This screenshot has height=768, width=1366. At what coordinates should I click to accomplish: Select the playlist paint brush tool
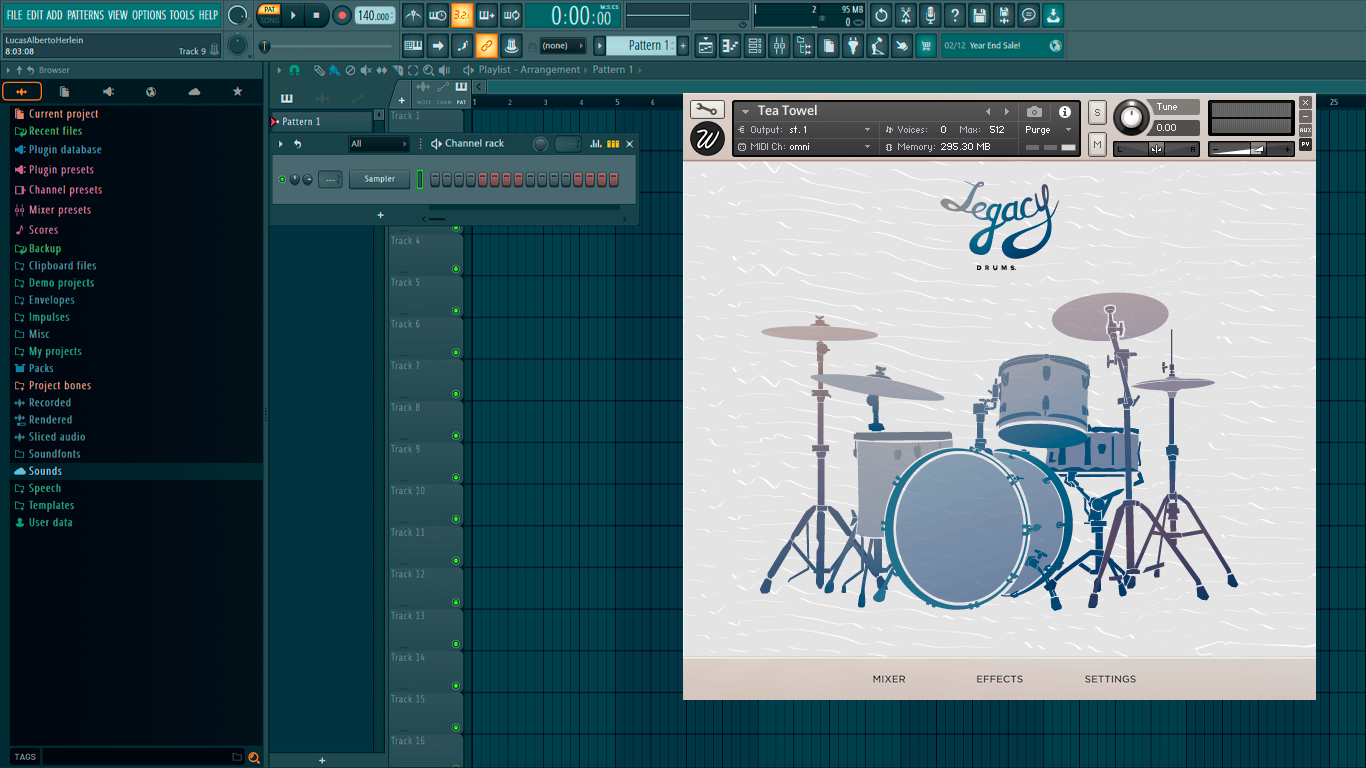(x=334, y=70)
